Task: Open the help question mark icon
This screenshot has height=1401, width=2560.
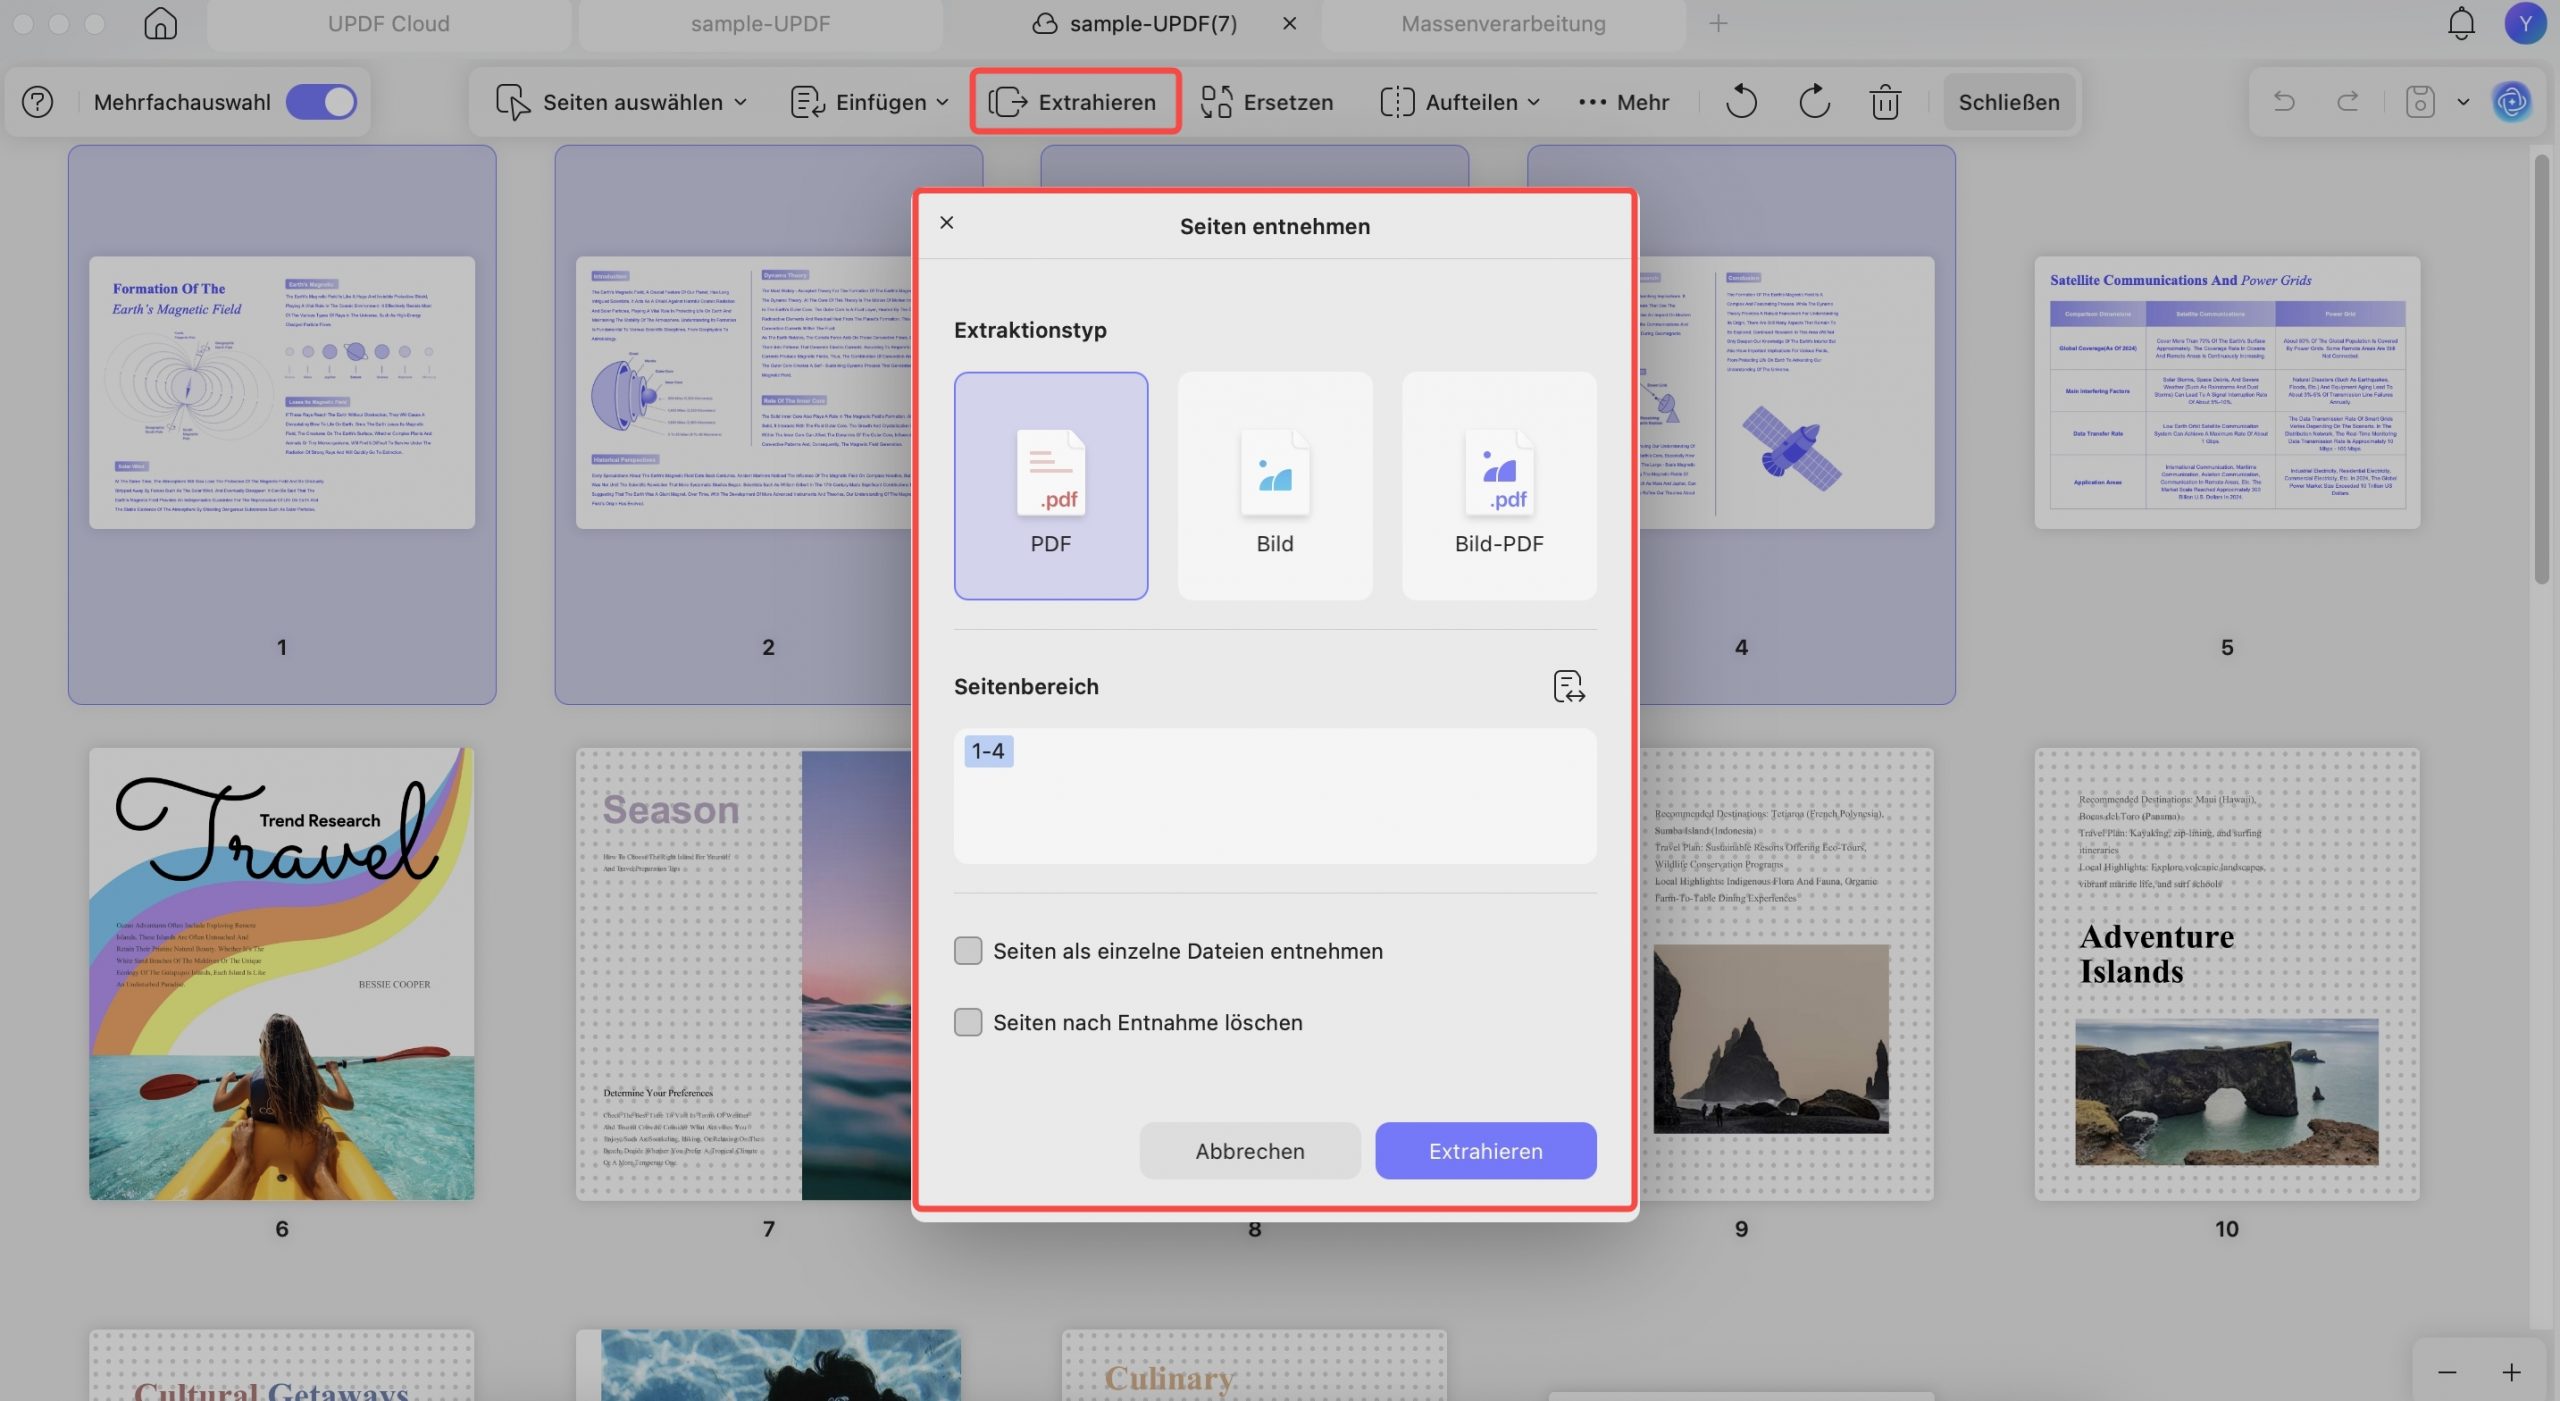Action: click(x=37, y=102)
